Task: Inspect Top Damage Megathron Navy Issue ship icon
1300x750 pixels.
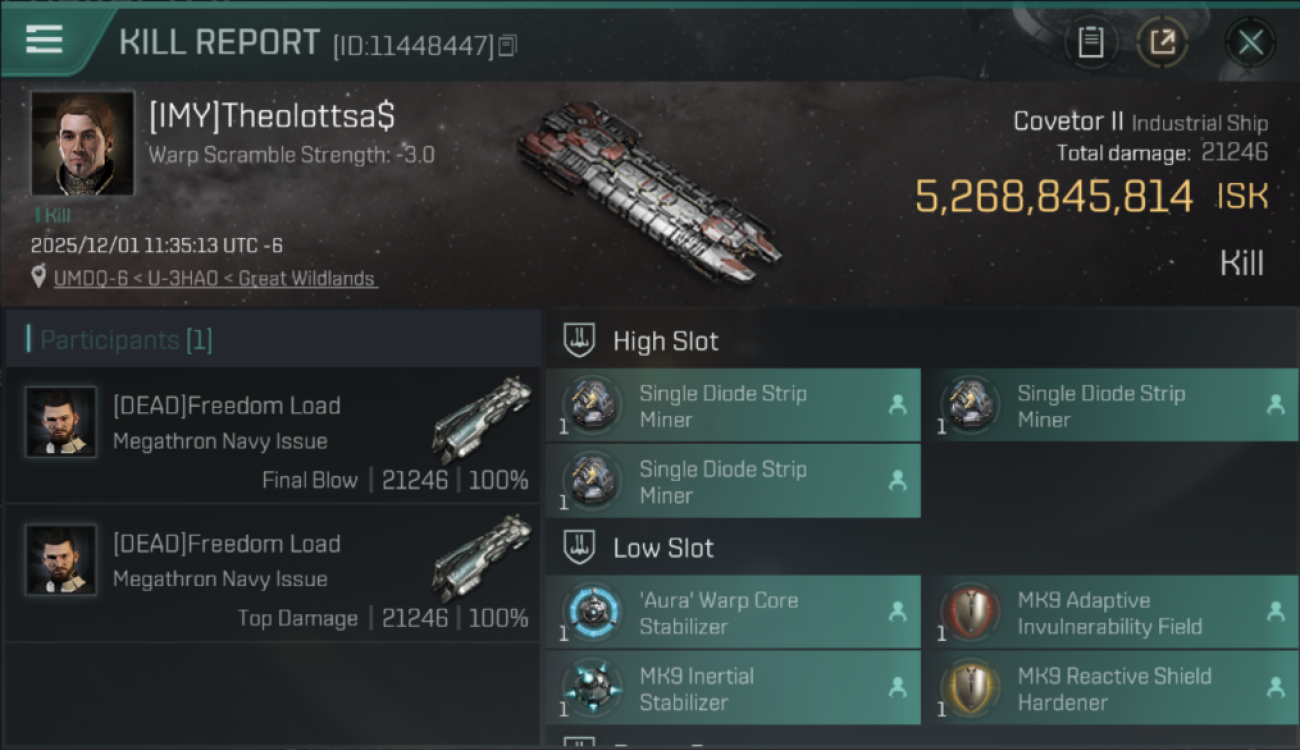Action: (481, 558)
